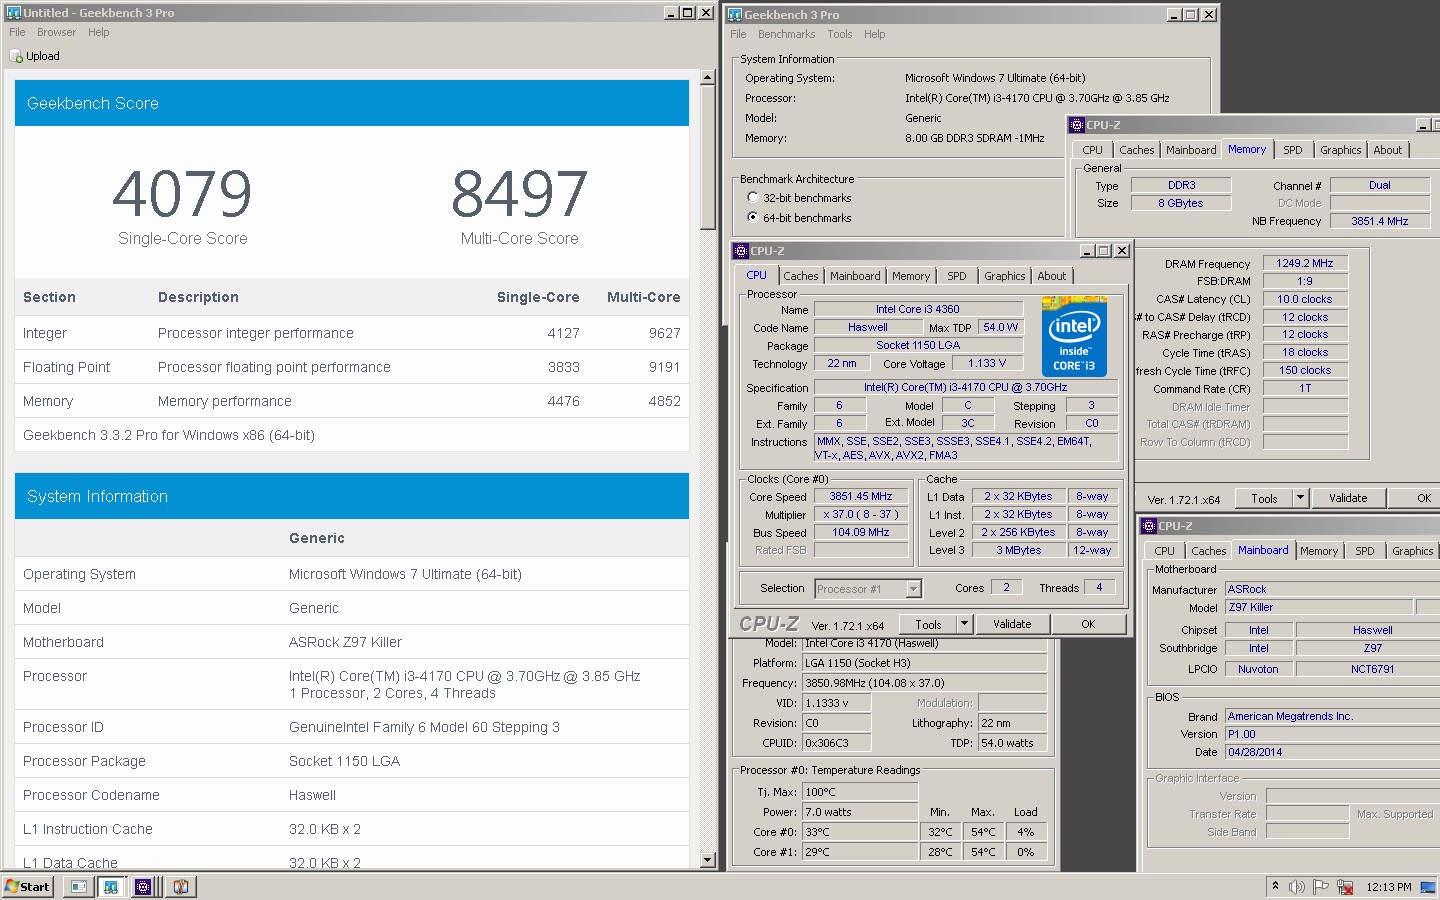Click Integer row in Geekbench score table

[352, 333]
